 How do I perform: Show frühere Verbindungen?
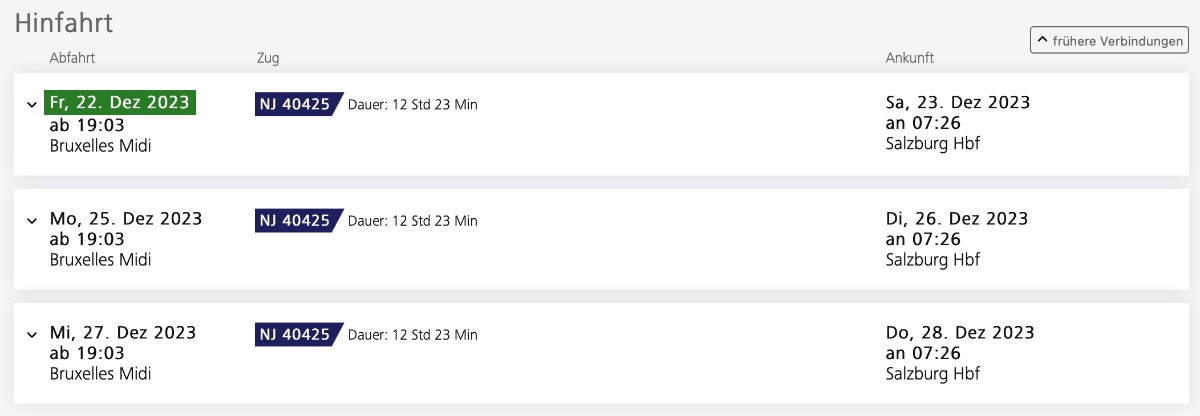pos(1109,40)
